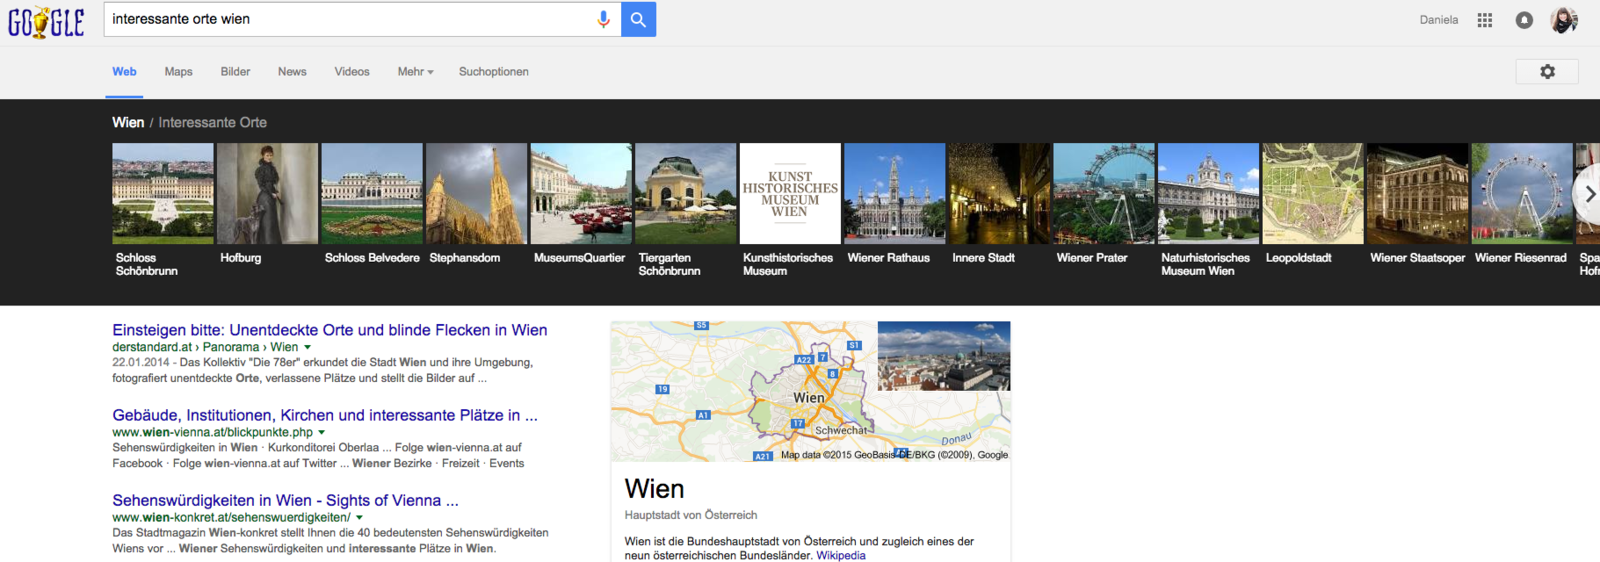Open the Wien map in knowledge panel
The image size is (1600, 562).
[744, 391]
